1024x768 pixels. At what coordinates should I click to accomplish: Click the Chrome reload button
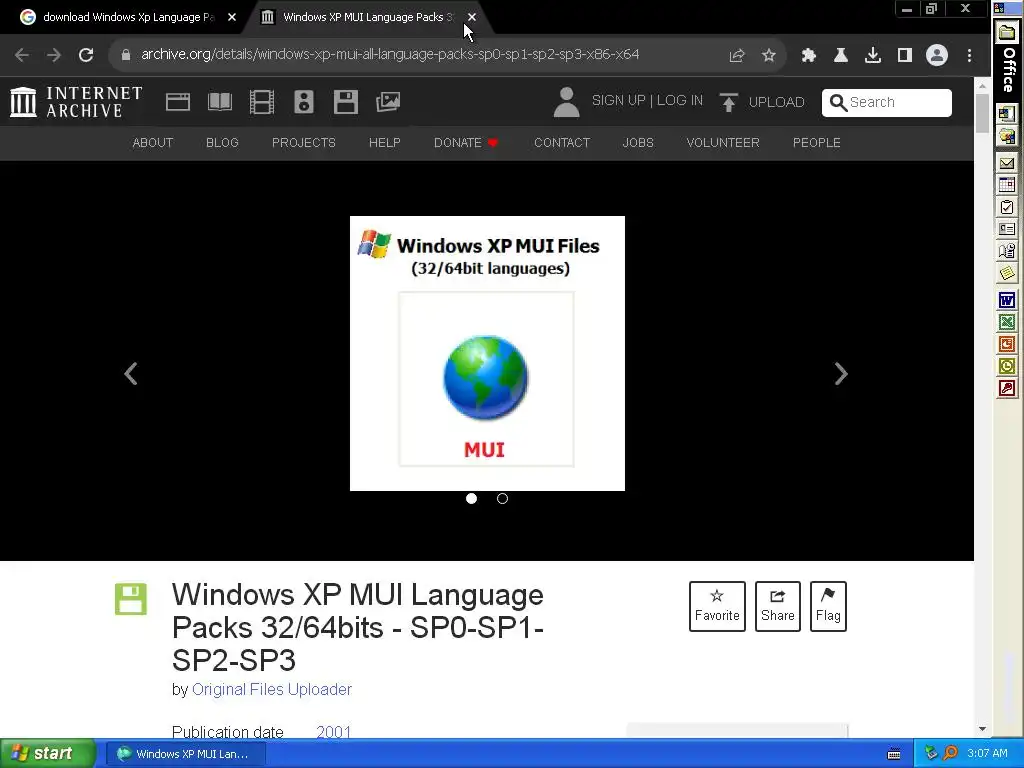point(86,55)
